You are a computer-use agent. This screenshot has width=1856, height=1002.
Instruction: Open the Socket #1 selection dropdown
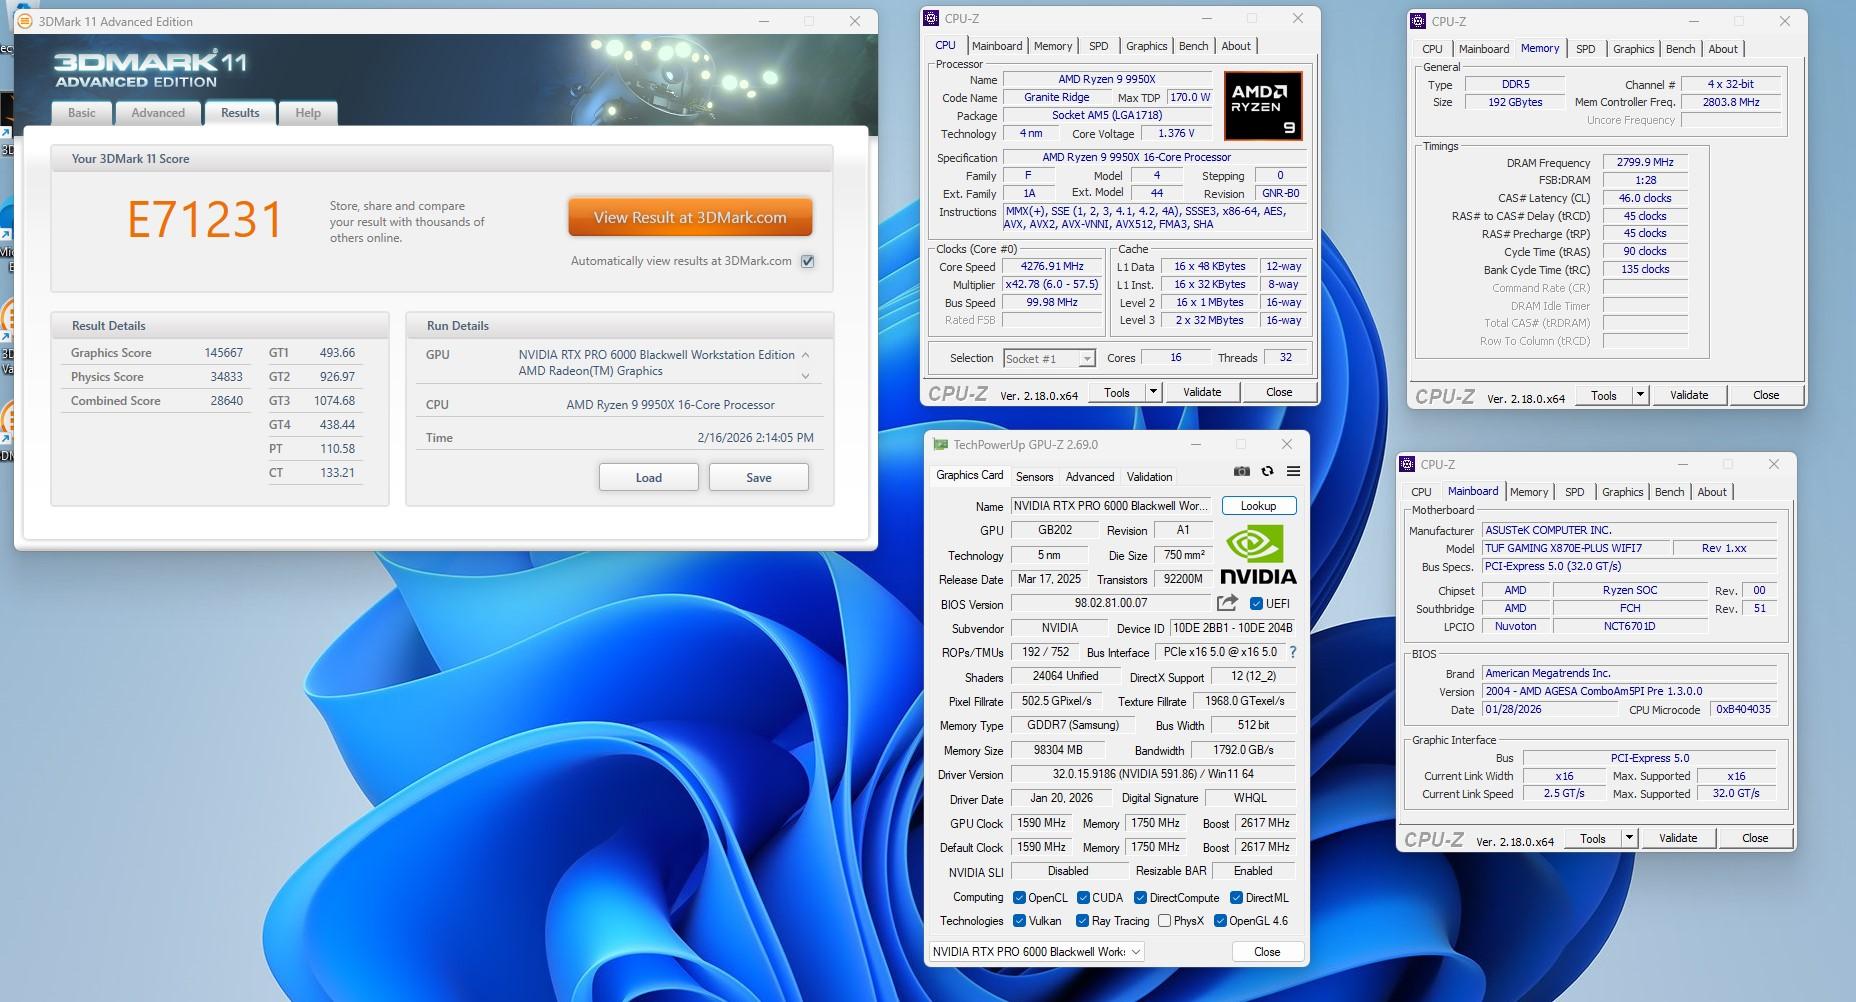point(1086,359)
